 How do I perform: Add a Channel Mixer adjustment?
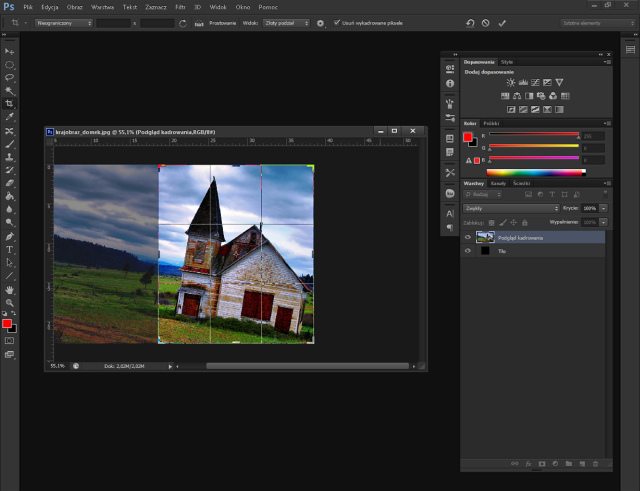553,96
